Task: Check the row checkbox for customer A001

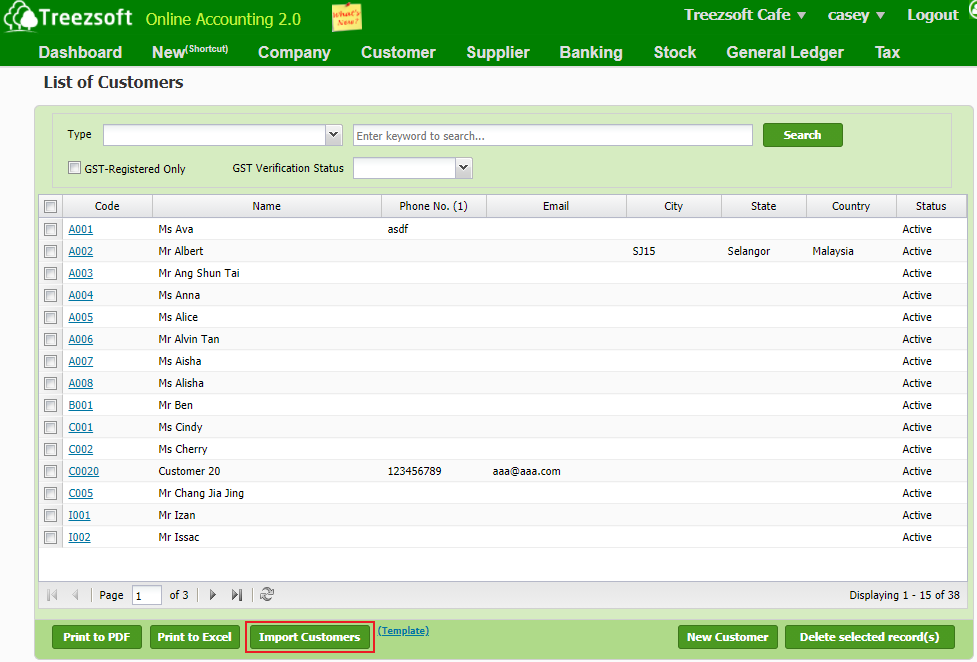Action: pos(50,228)
